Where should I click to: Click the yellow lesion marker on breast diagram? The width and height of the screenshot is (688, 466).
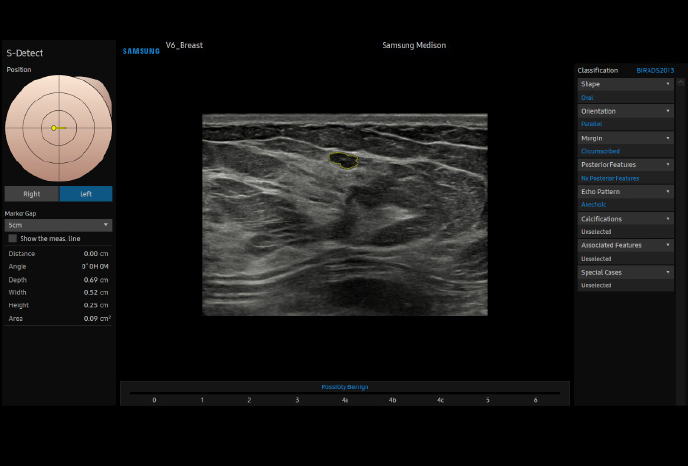(x=54, y=128)
